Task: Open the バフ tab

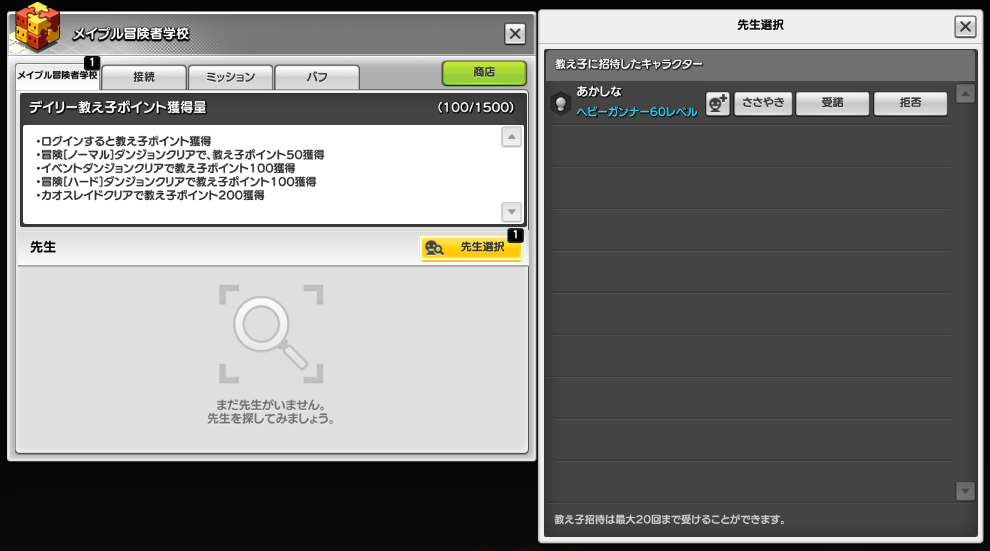Action: click(x=317, y=77)
